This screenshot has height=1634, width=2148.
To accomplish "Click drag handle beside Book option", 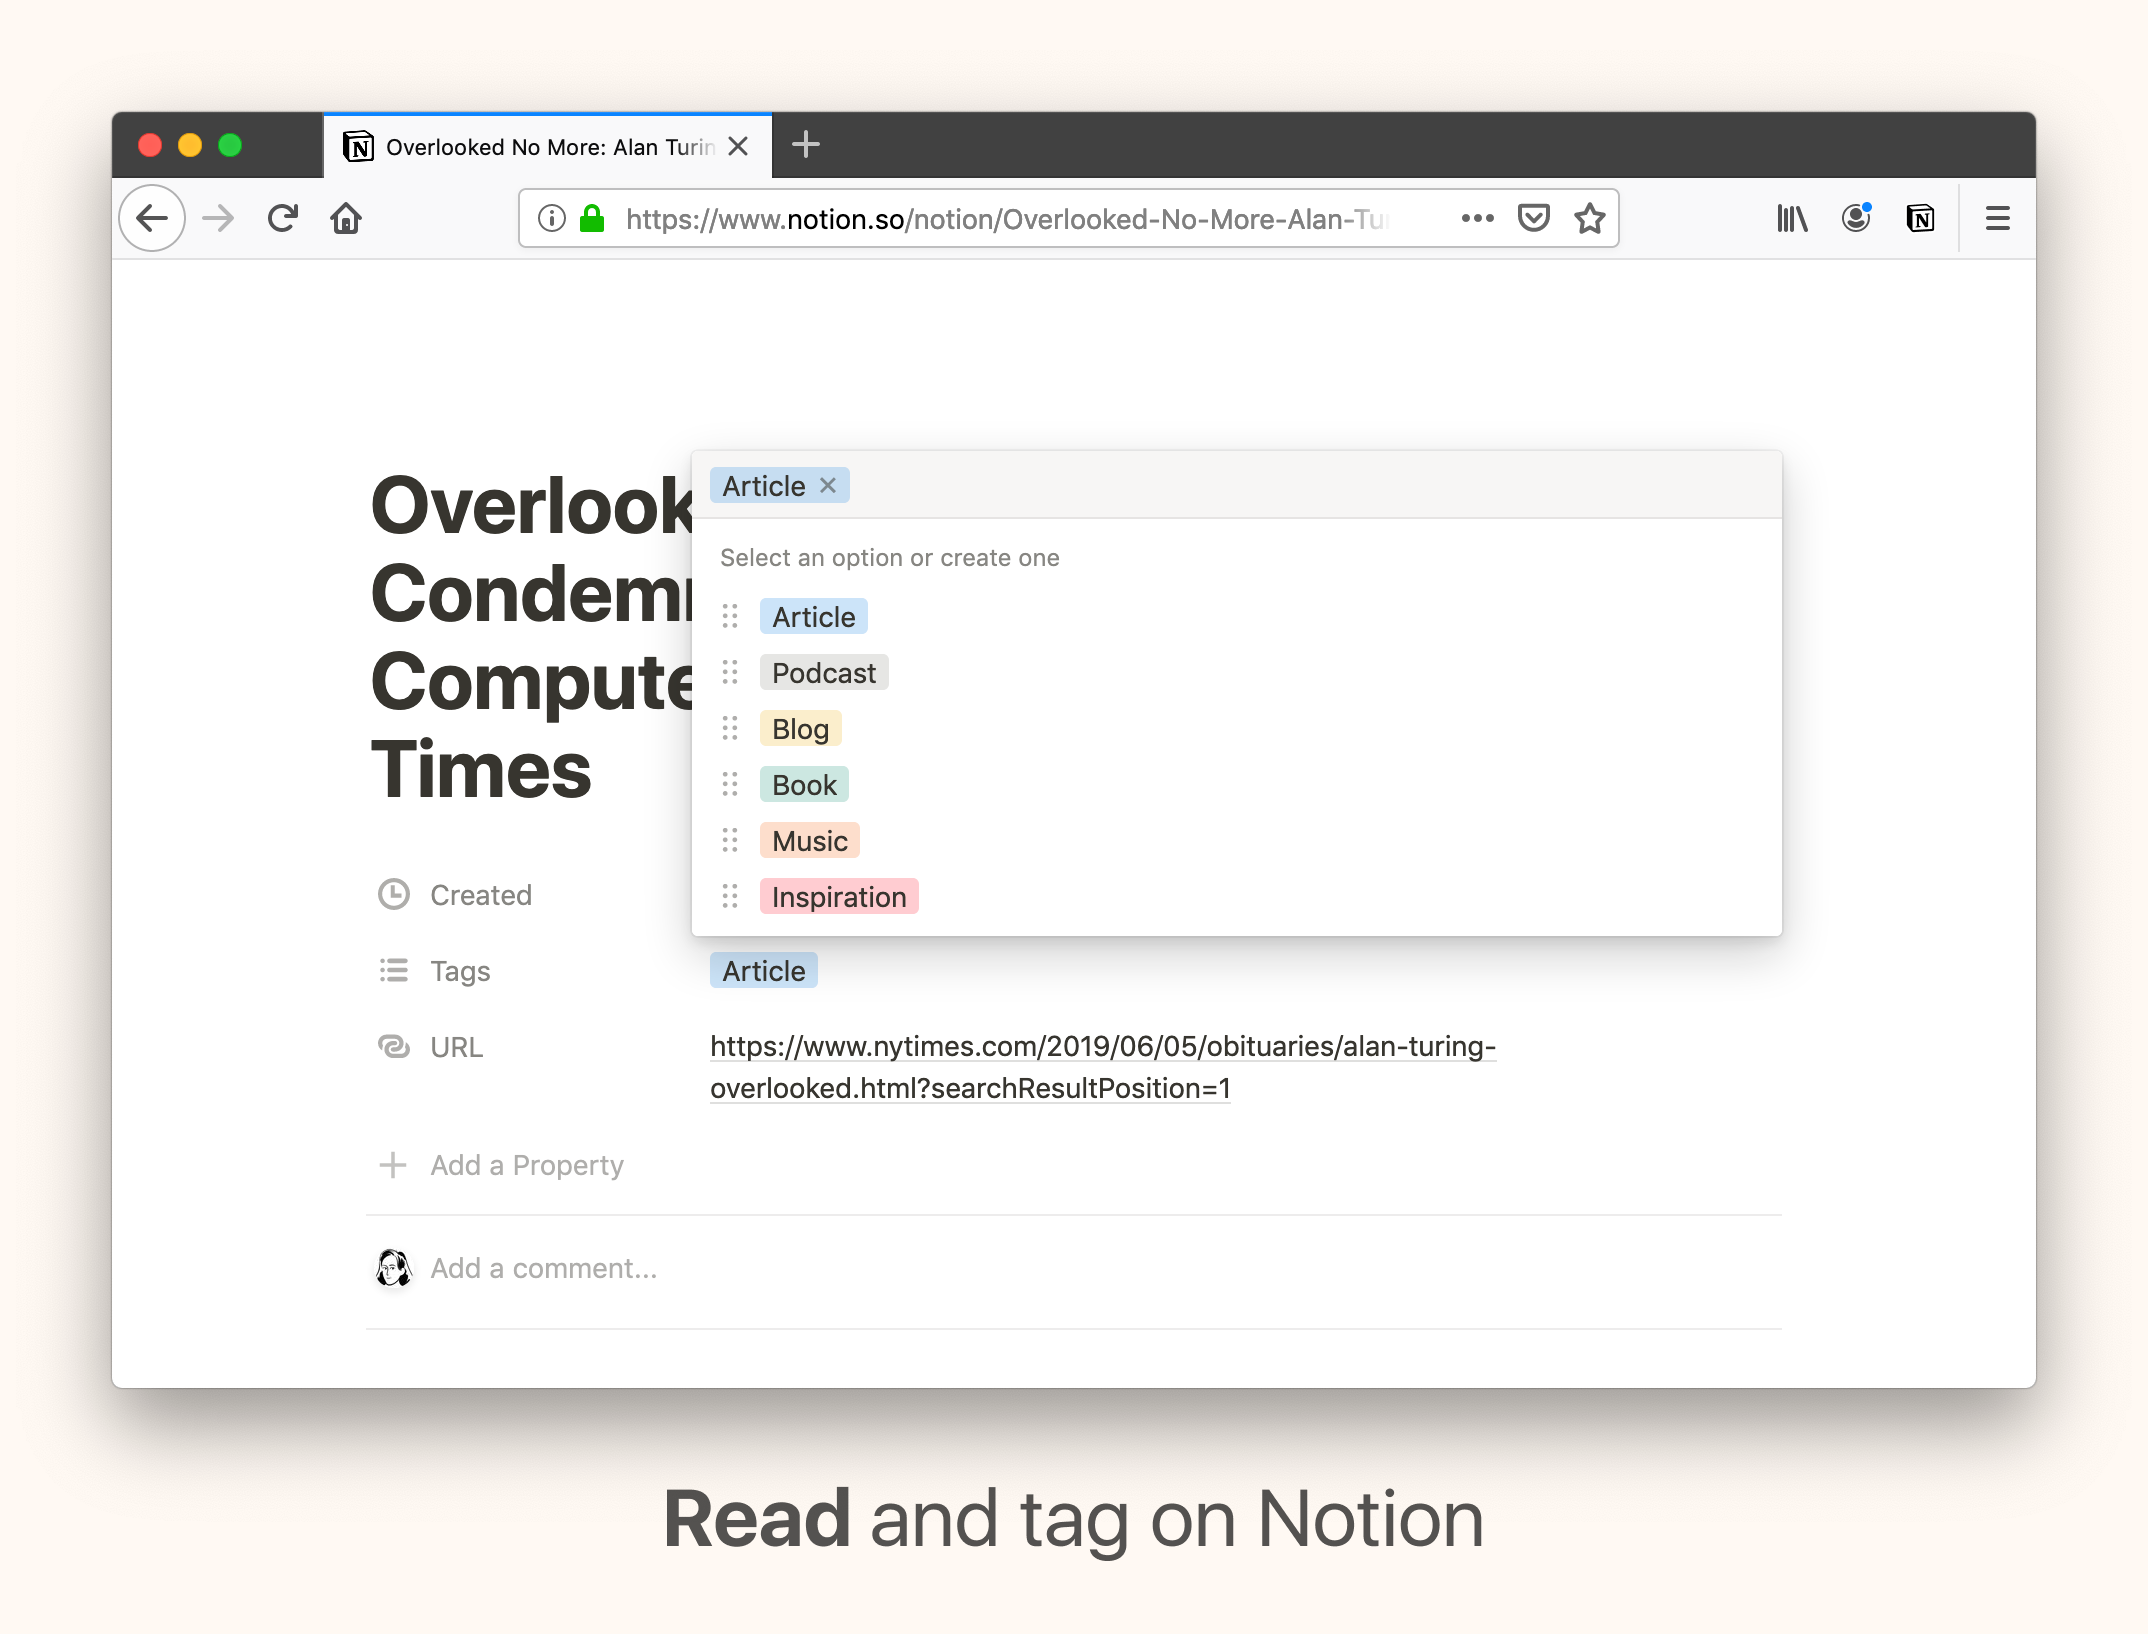I will click(730, 784).
